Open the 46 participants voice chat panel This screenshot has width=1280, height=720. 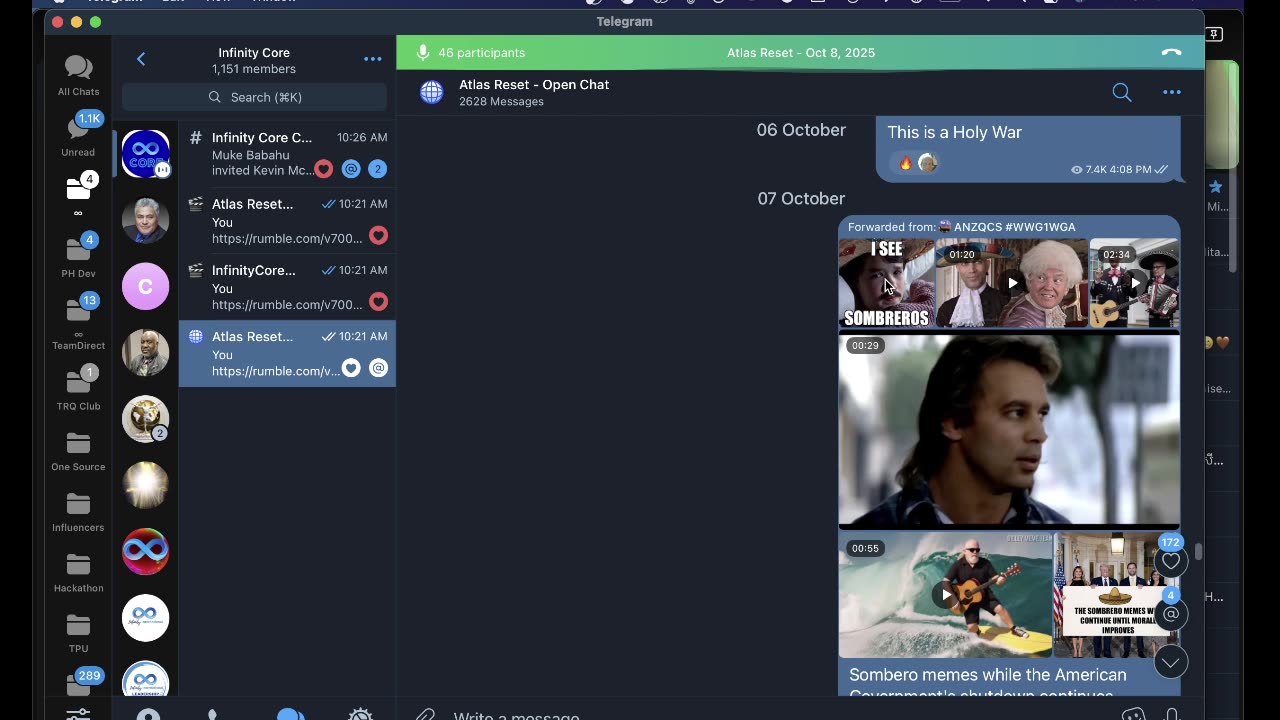481,52
